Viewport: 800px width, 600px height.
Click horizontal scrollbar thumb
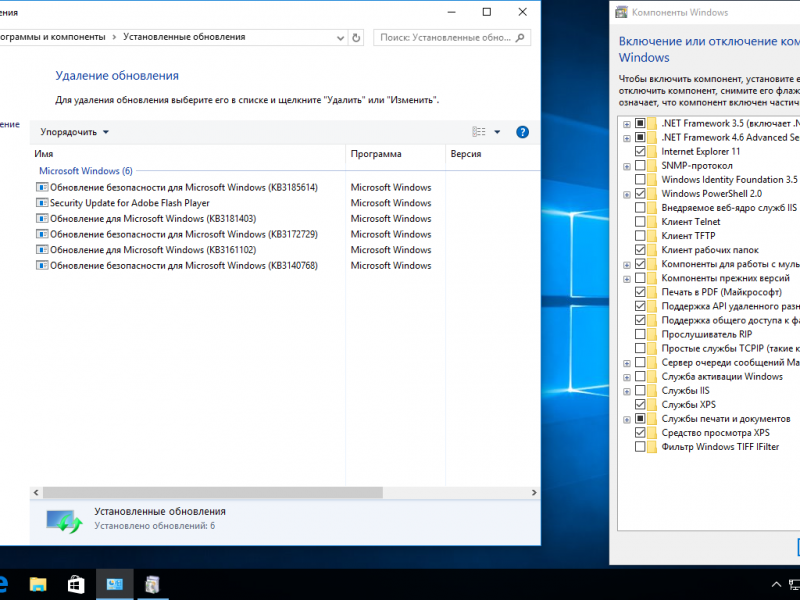click(213, 492)
